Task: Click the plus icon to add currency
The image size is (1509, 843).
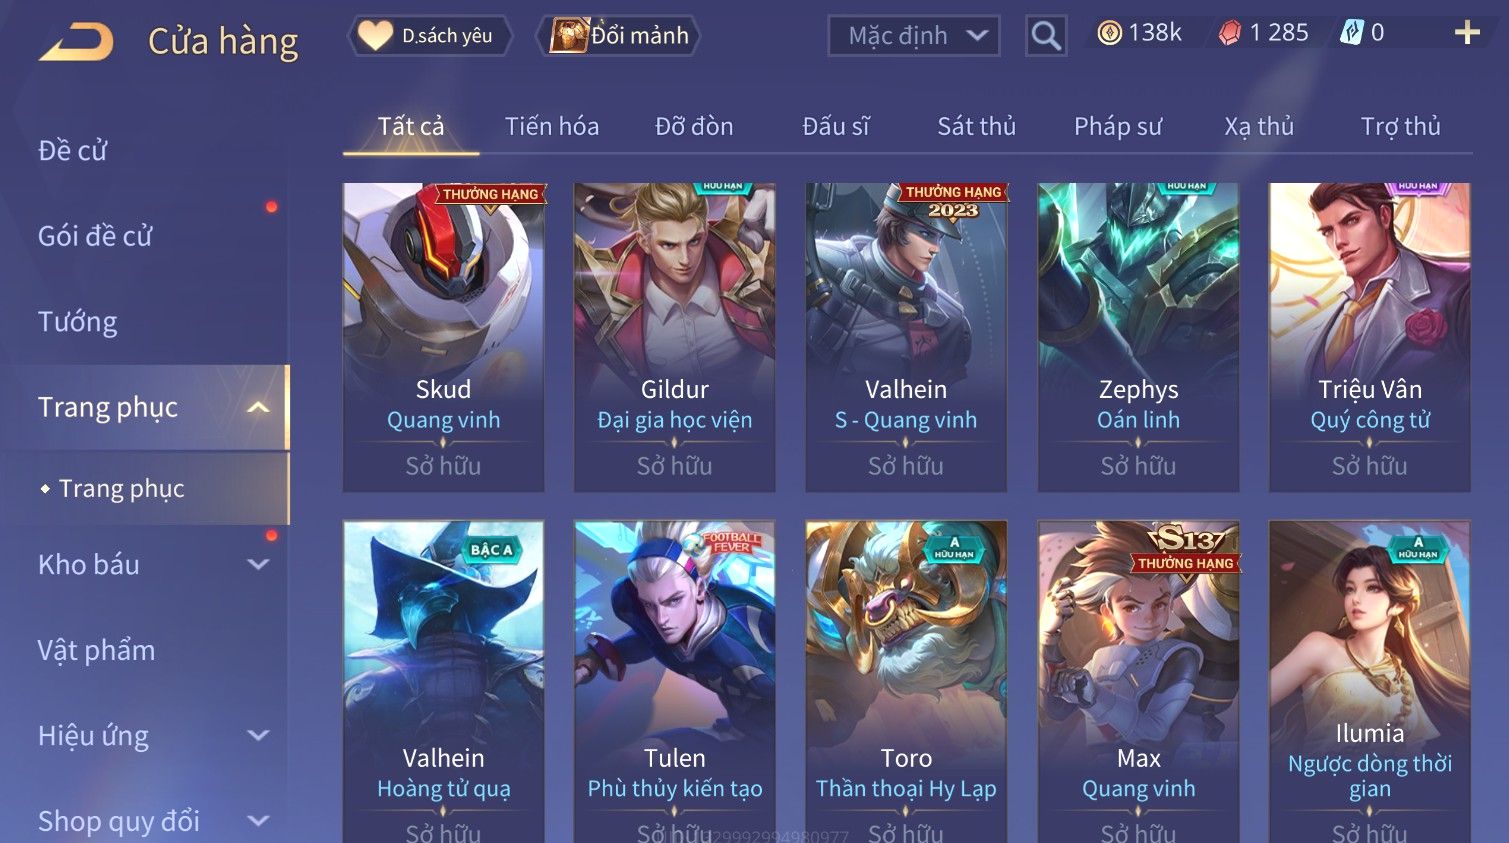Action: point(1467,33)
